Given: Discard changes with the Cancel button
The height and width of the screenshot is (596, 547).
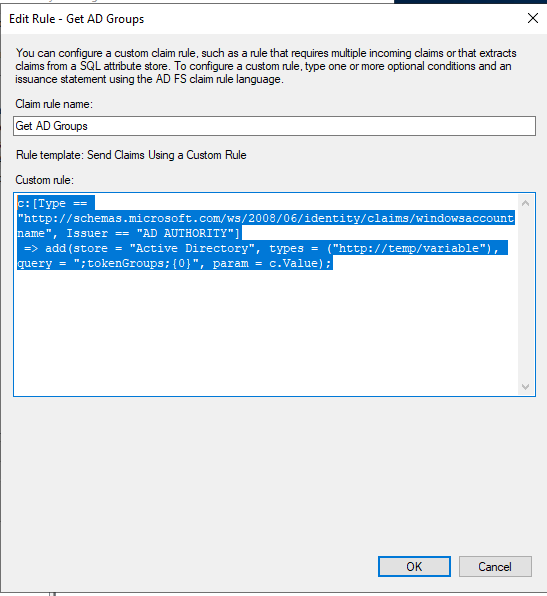Looking at the screenshot, I should tap(495, 566).
